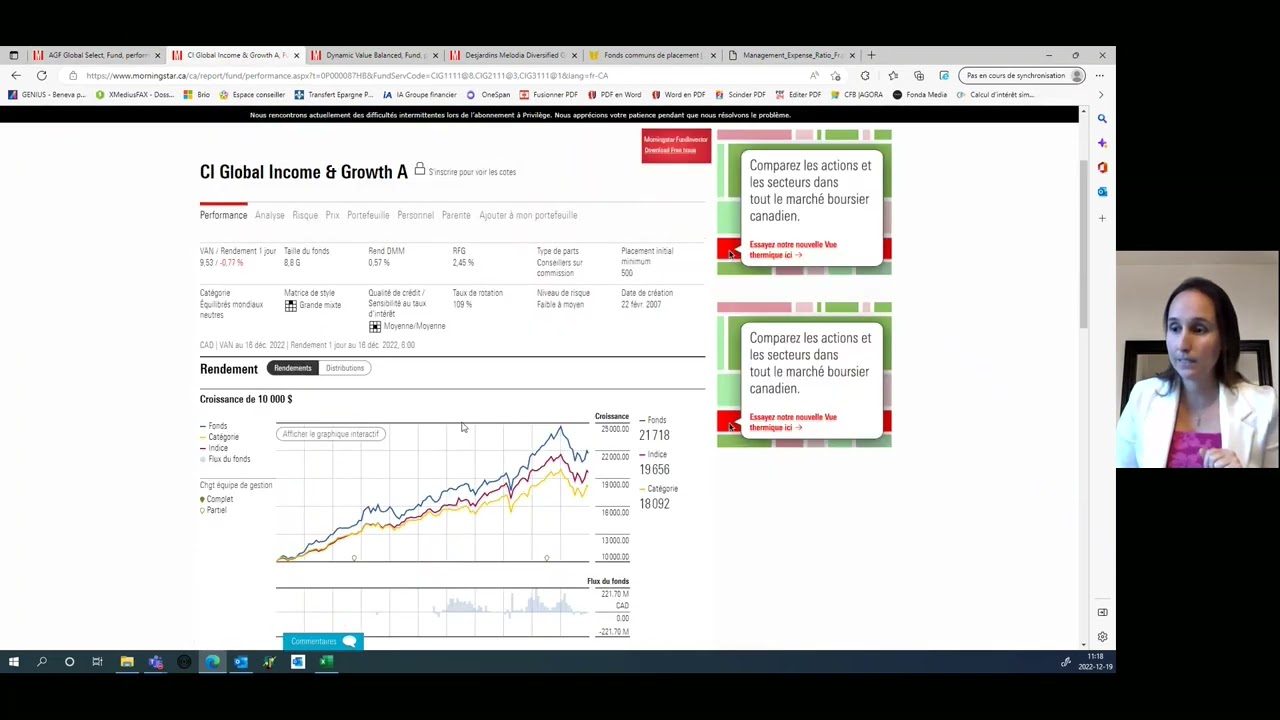
Task: Open Transfert Epargne bookmark
Action: [334, 95]
